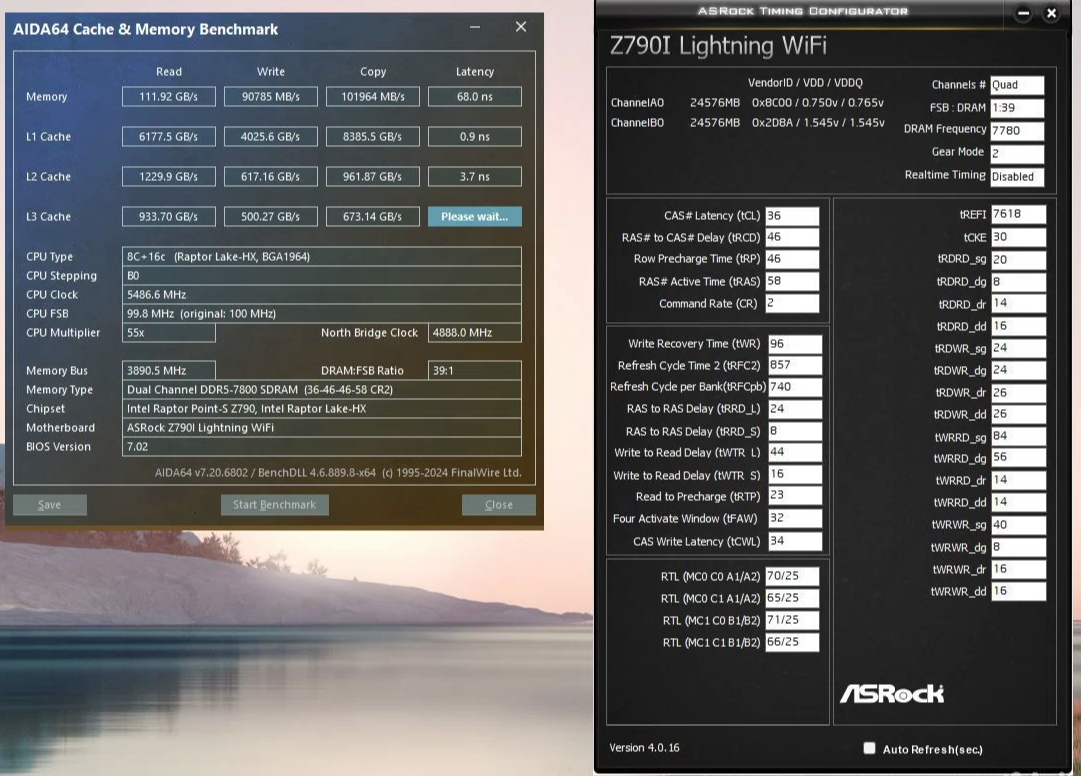Select the FSB : DRAM field 1:39
Viewport: 1081px width, 776px height.
coord(1017,108)
